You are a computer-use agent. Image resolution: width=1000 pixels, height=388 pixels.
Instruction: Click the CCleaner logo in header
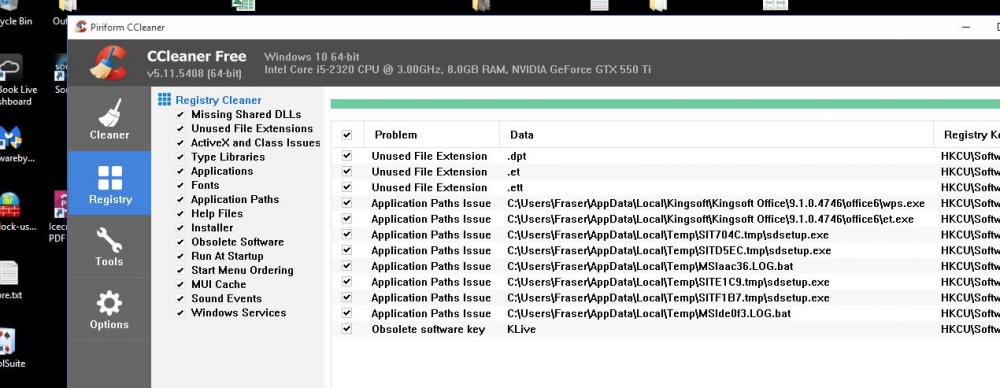coord(109,63)
